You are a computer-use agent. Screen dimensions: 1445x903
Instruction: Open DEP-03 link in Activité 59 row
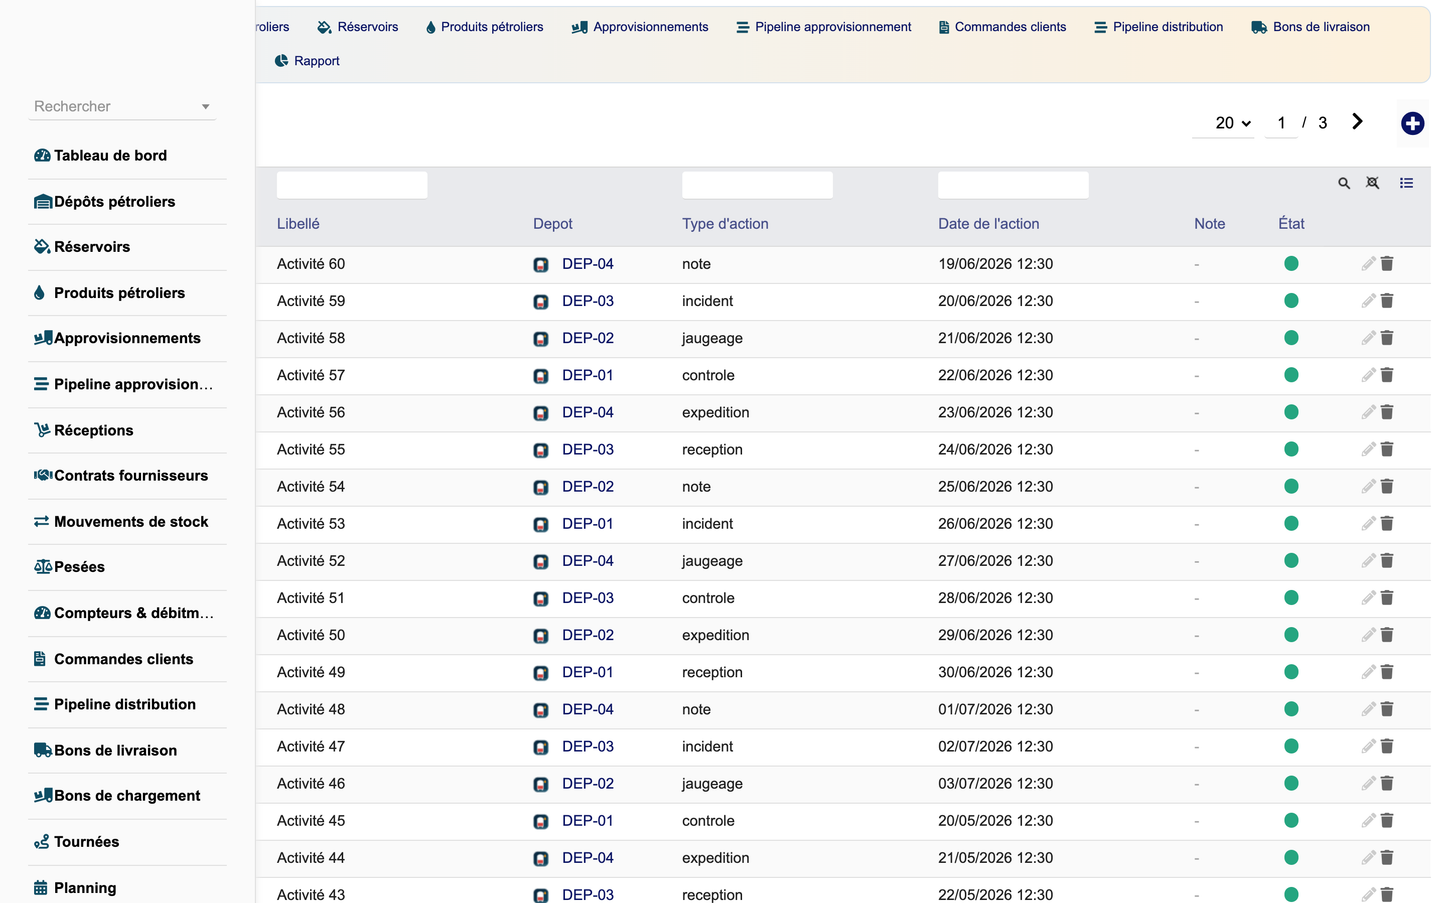pyautogui.click(x=588, y=301)
